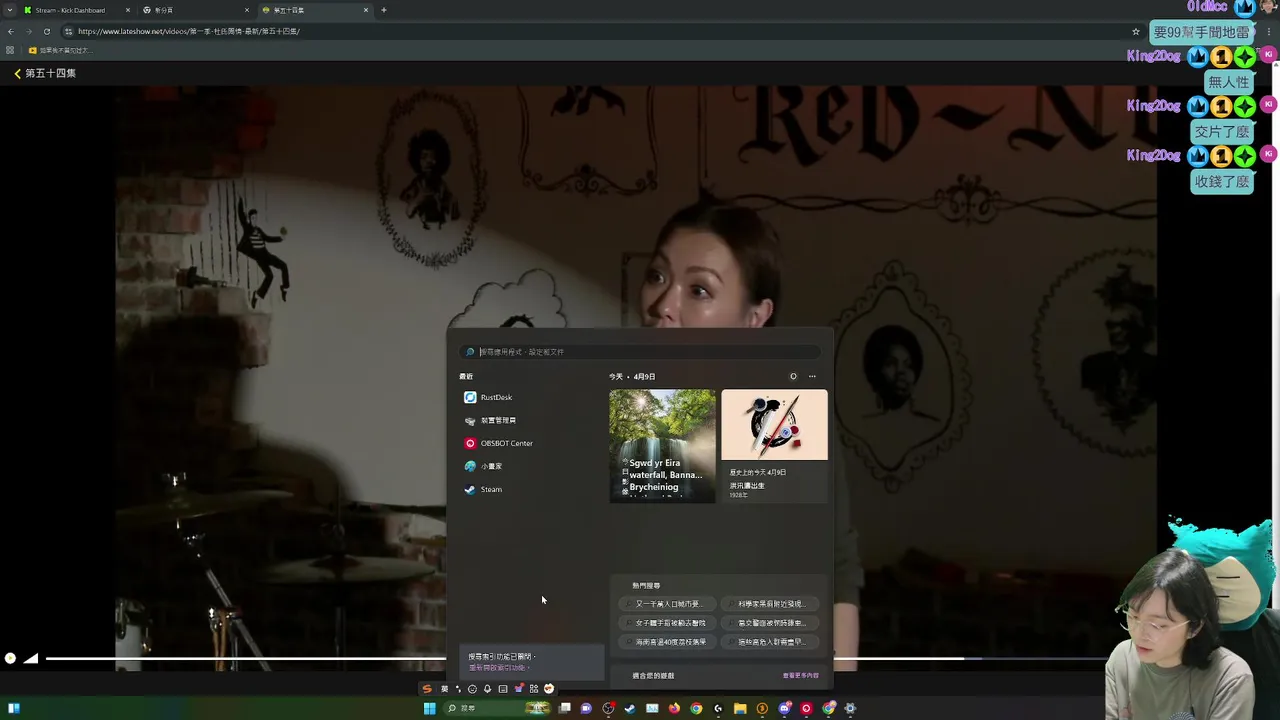1280x720 pixels.
Task: Open the IME toolbox grid icon
Action: click(x=534, y=688)
